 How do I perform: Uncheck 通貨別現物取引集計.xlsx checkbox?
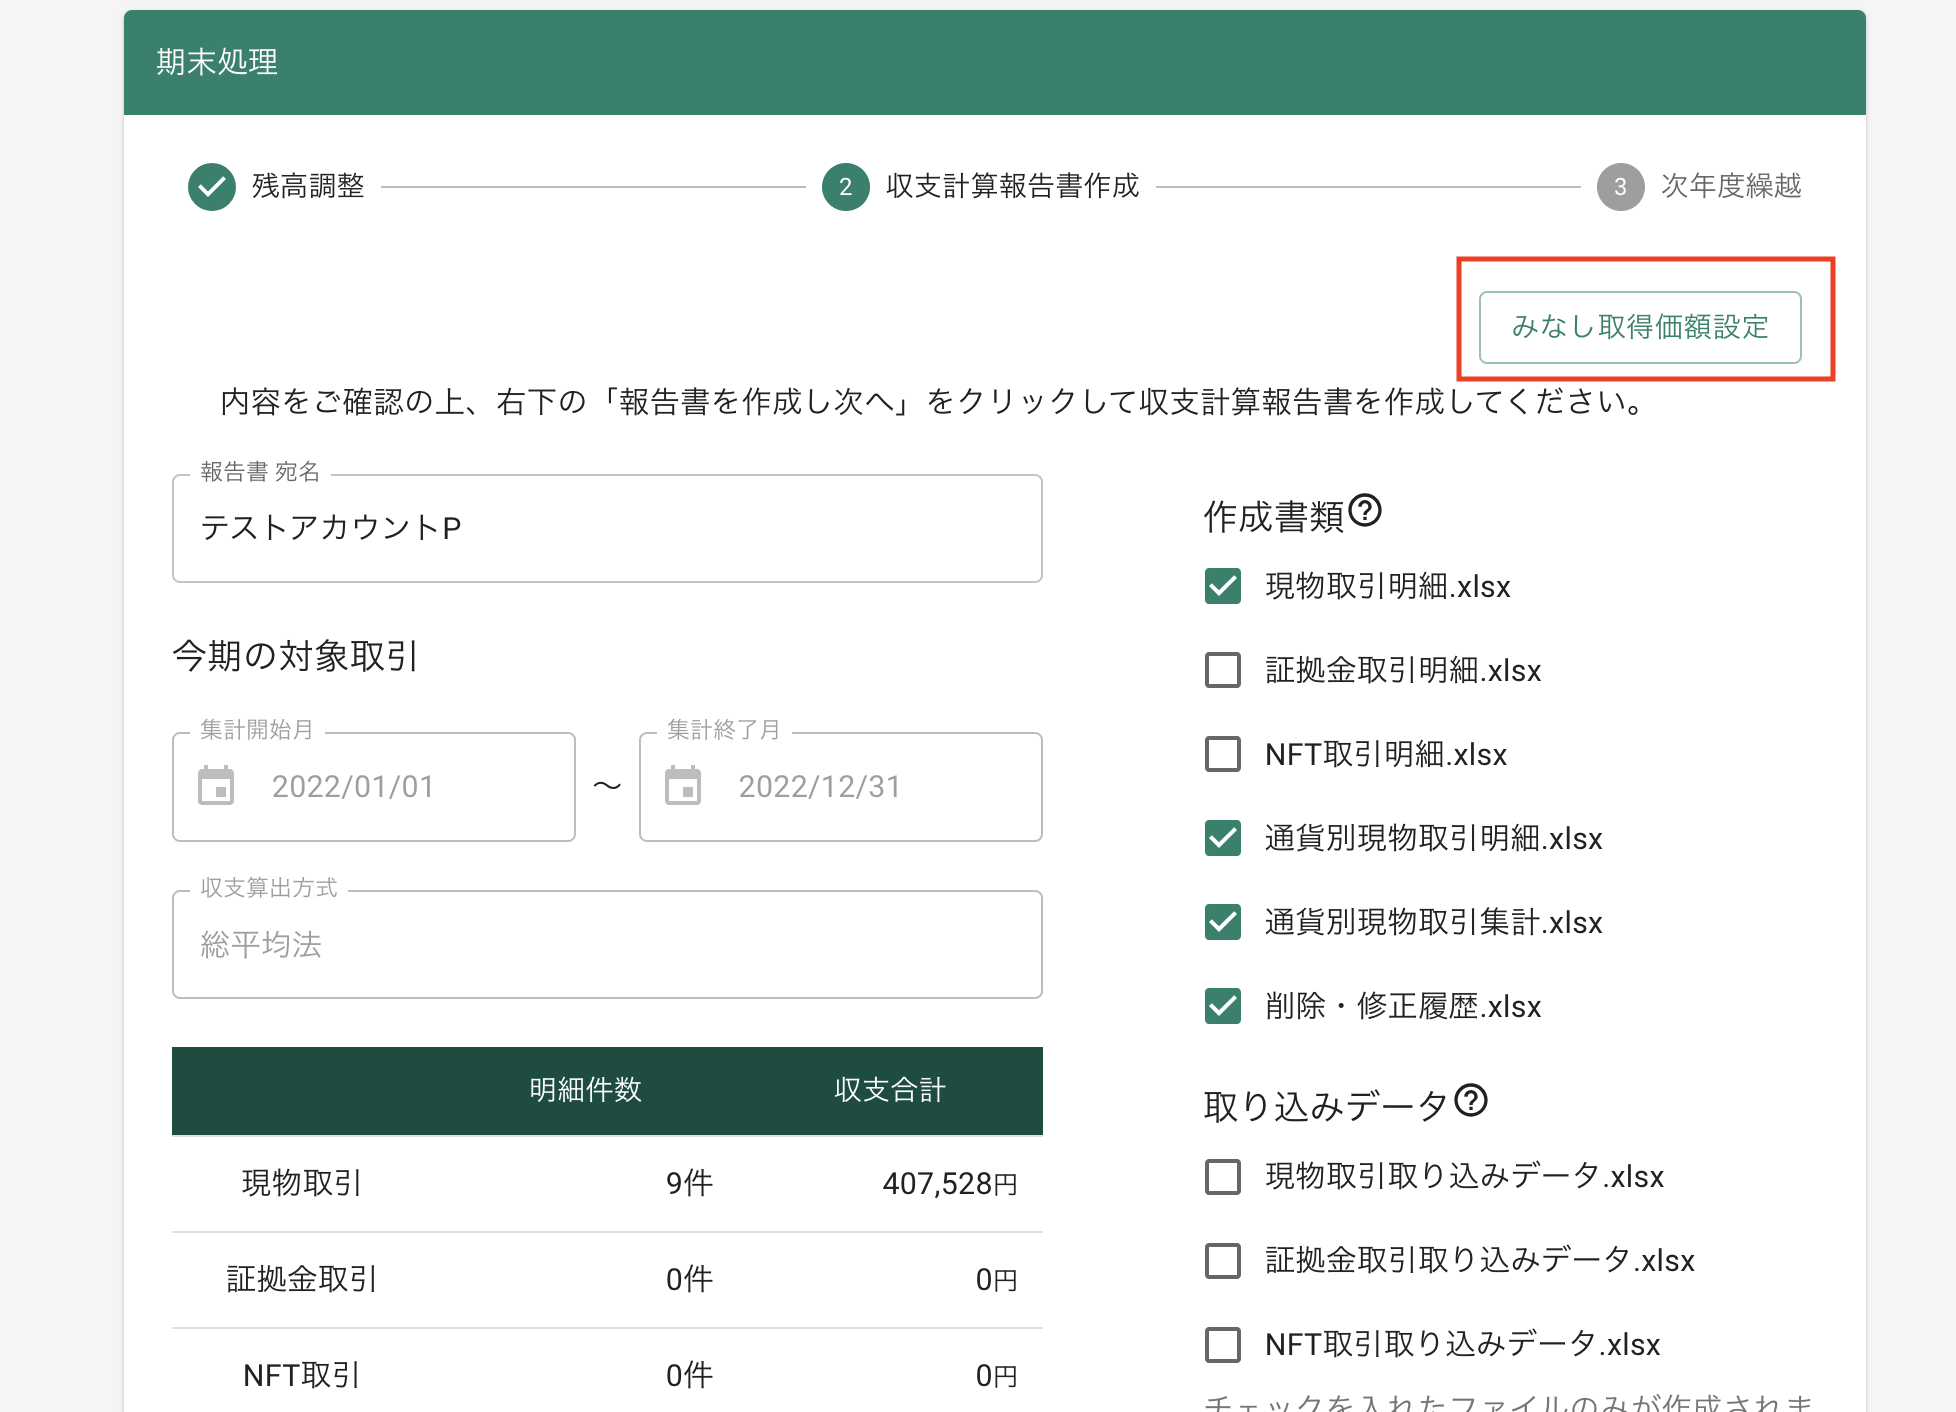coord(1223,922)
